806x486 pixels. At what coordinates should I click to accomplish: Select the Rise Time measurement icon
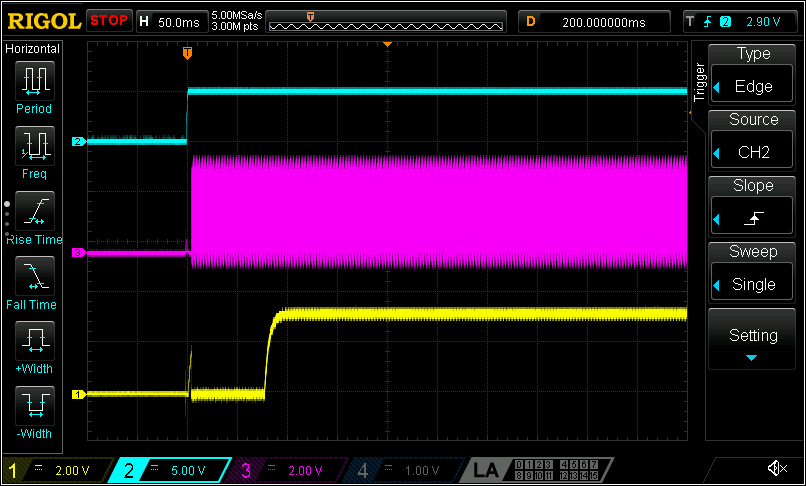(35, 211)
